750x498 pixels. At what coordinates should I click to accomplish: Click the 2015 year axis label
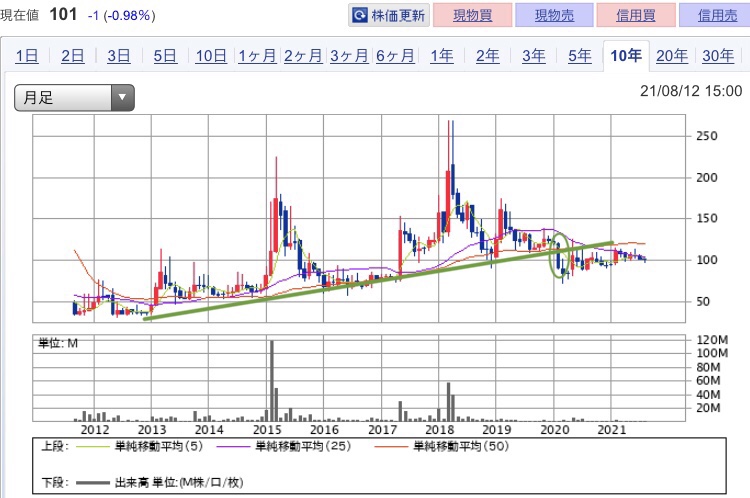[267, 430]
